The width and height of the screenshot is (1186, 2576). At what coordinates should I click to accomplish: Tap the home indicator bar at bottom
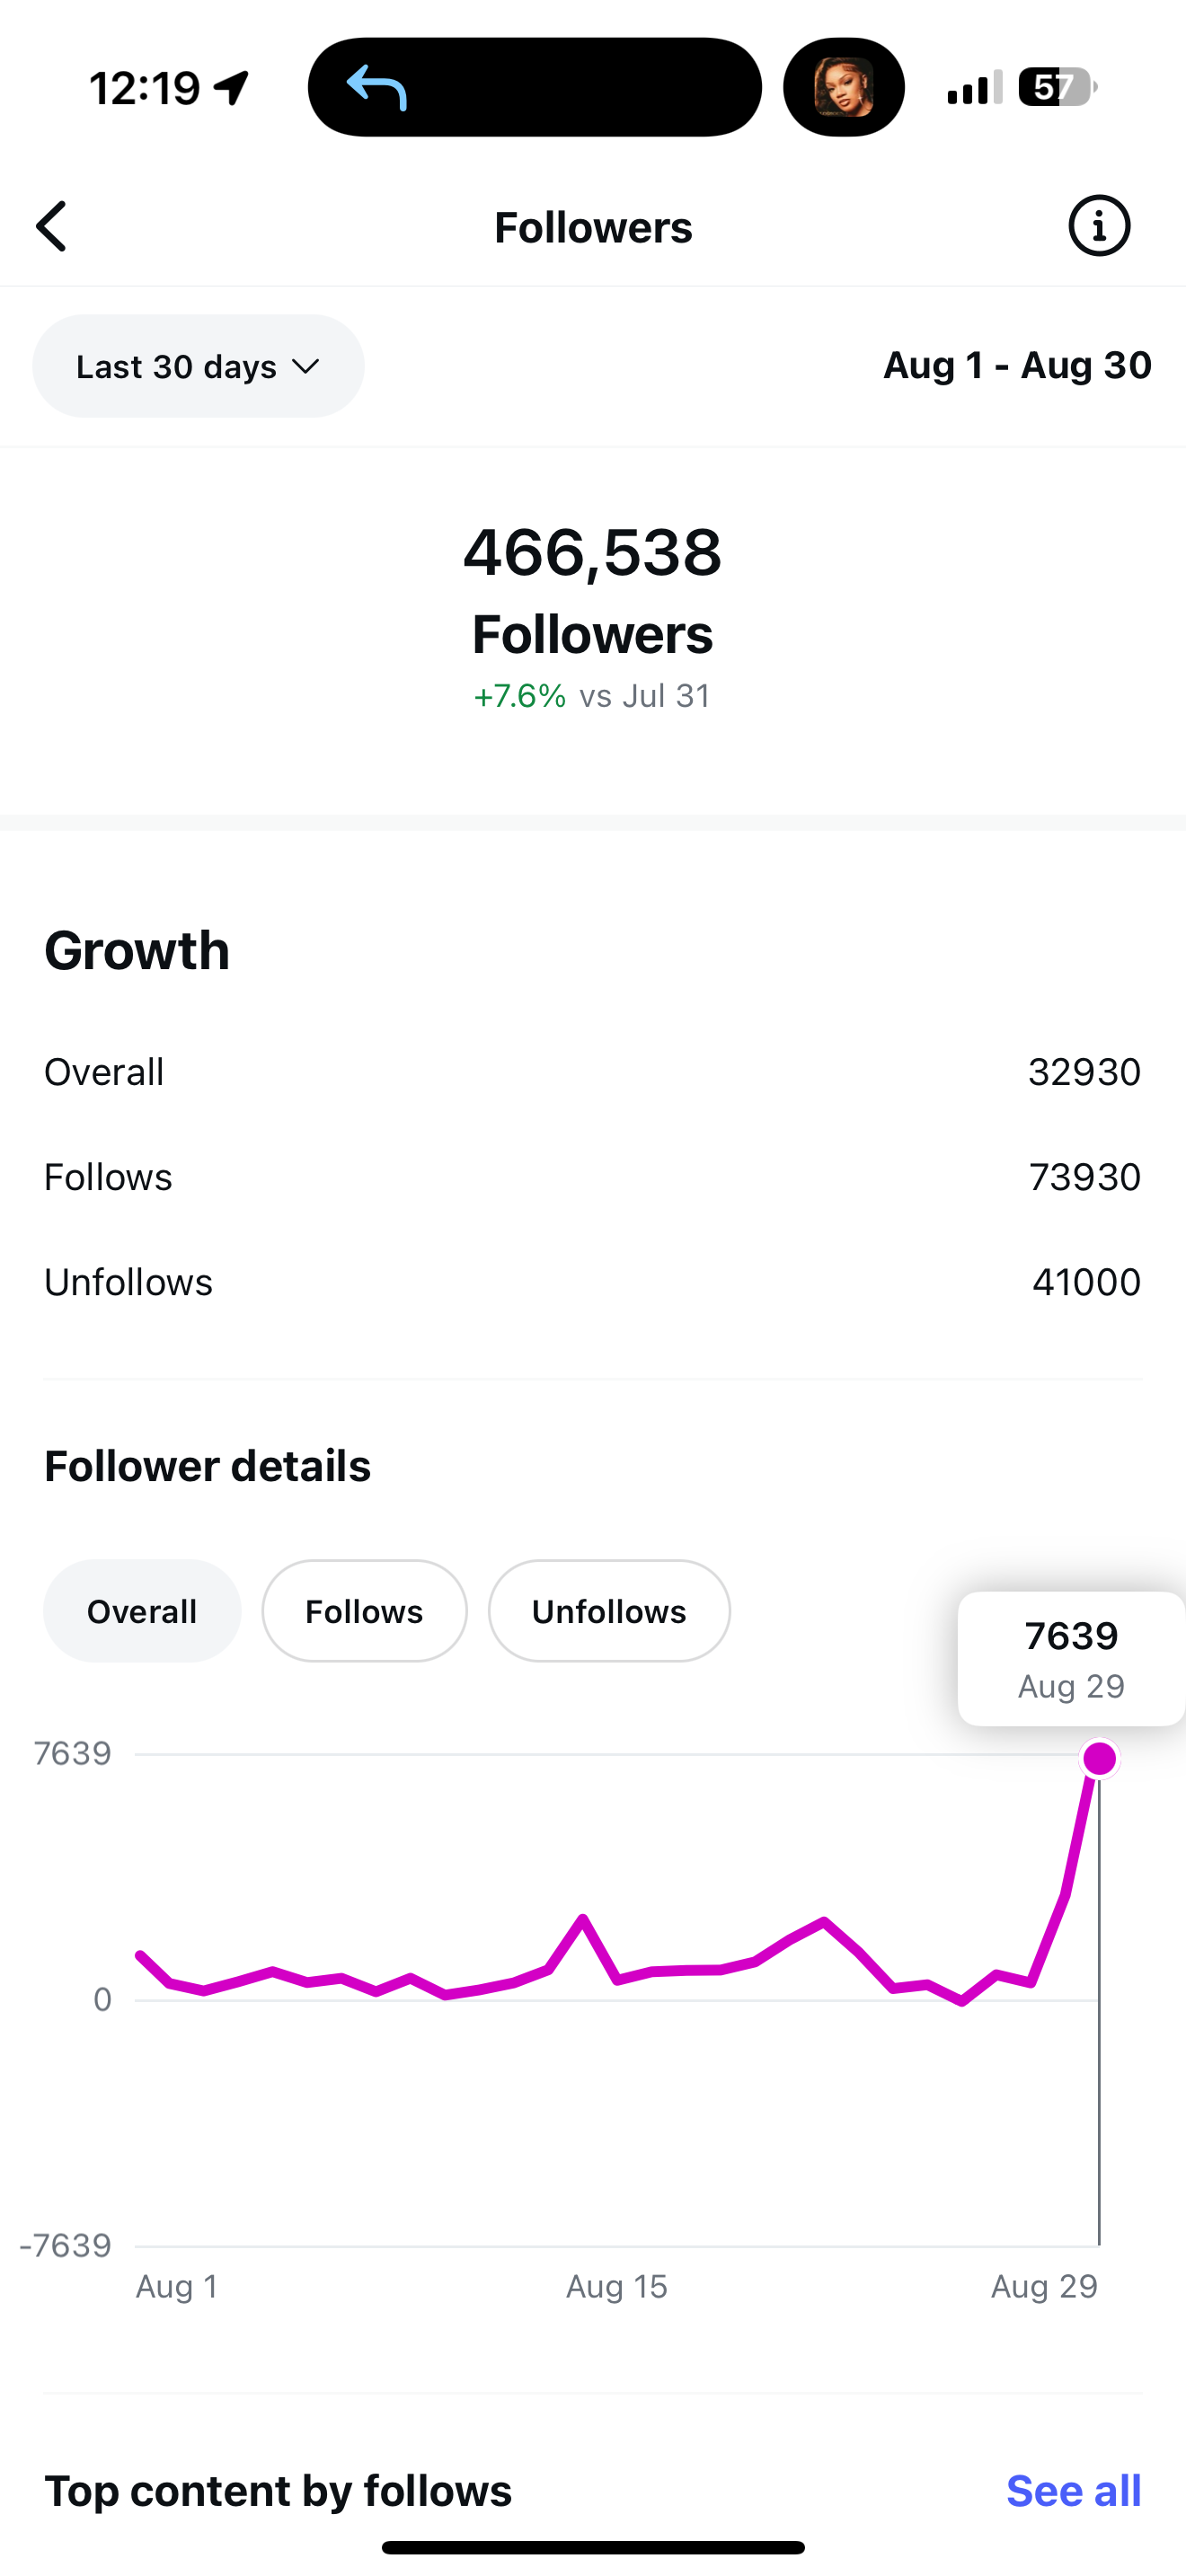click(593, 2547)
